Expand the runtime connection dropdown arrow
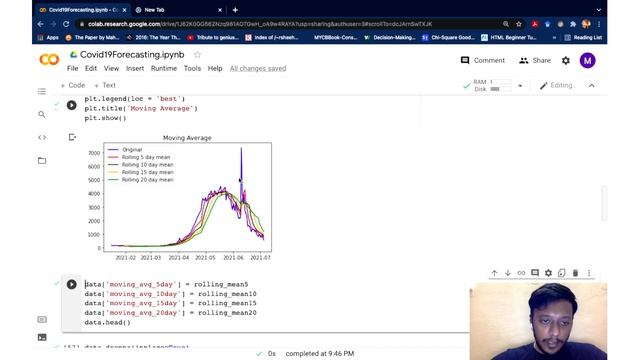The height and width of the screenshot is (360, 640). [x=520, y=86]
